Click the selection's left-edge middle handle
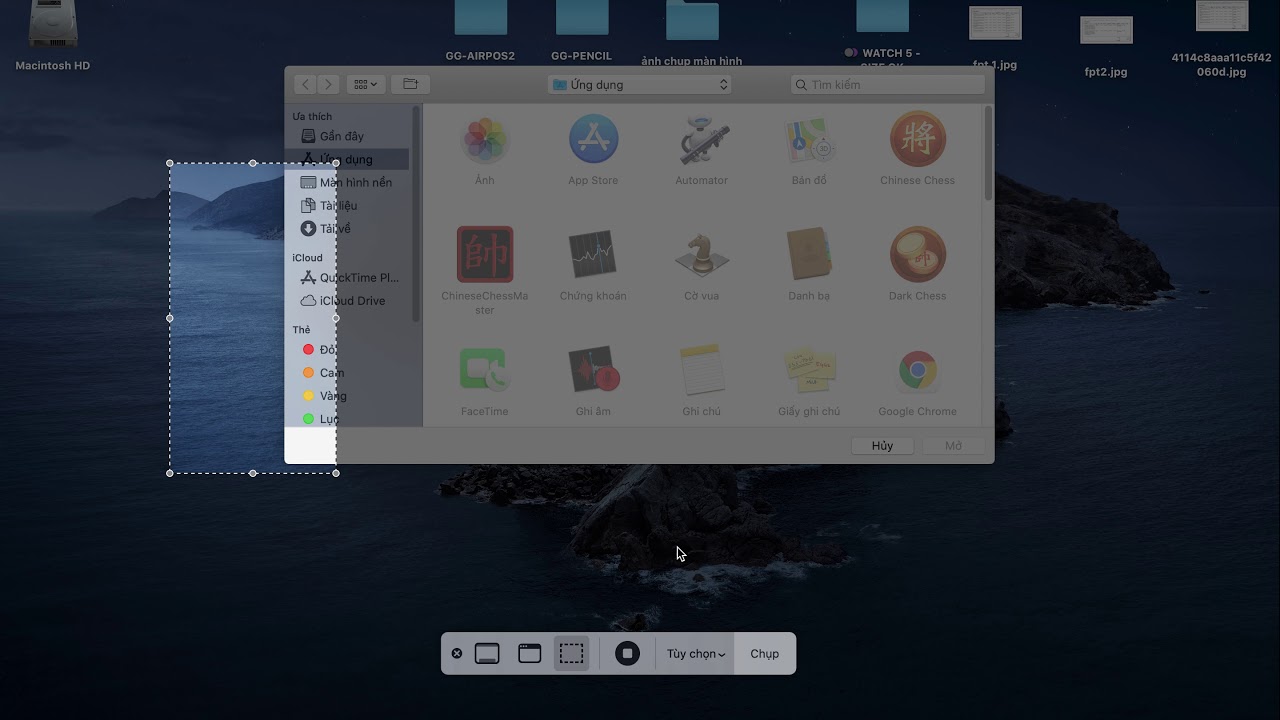This screenshot has height=720, width=1280. tap(170, 318)
